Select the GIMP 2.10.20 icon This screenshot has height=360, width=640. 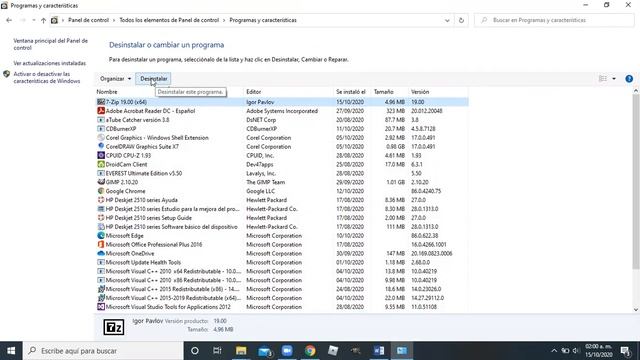pyautogui.click(x=101, y=182)
